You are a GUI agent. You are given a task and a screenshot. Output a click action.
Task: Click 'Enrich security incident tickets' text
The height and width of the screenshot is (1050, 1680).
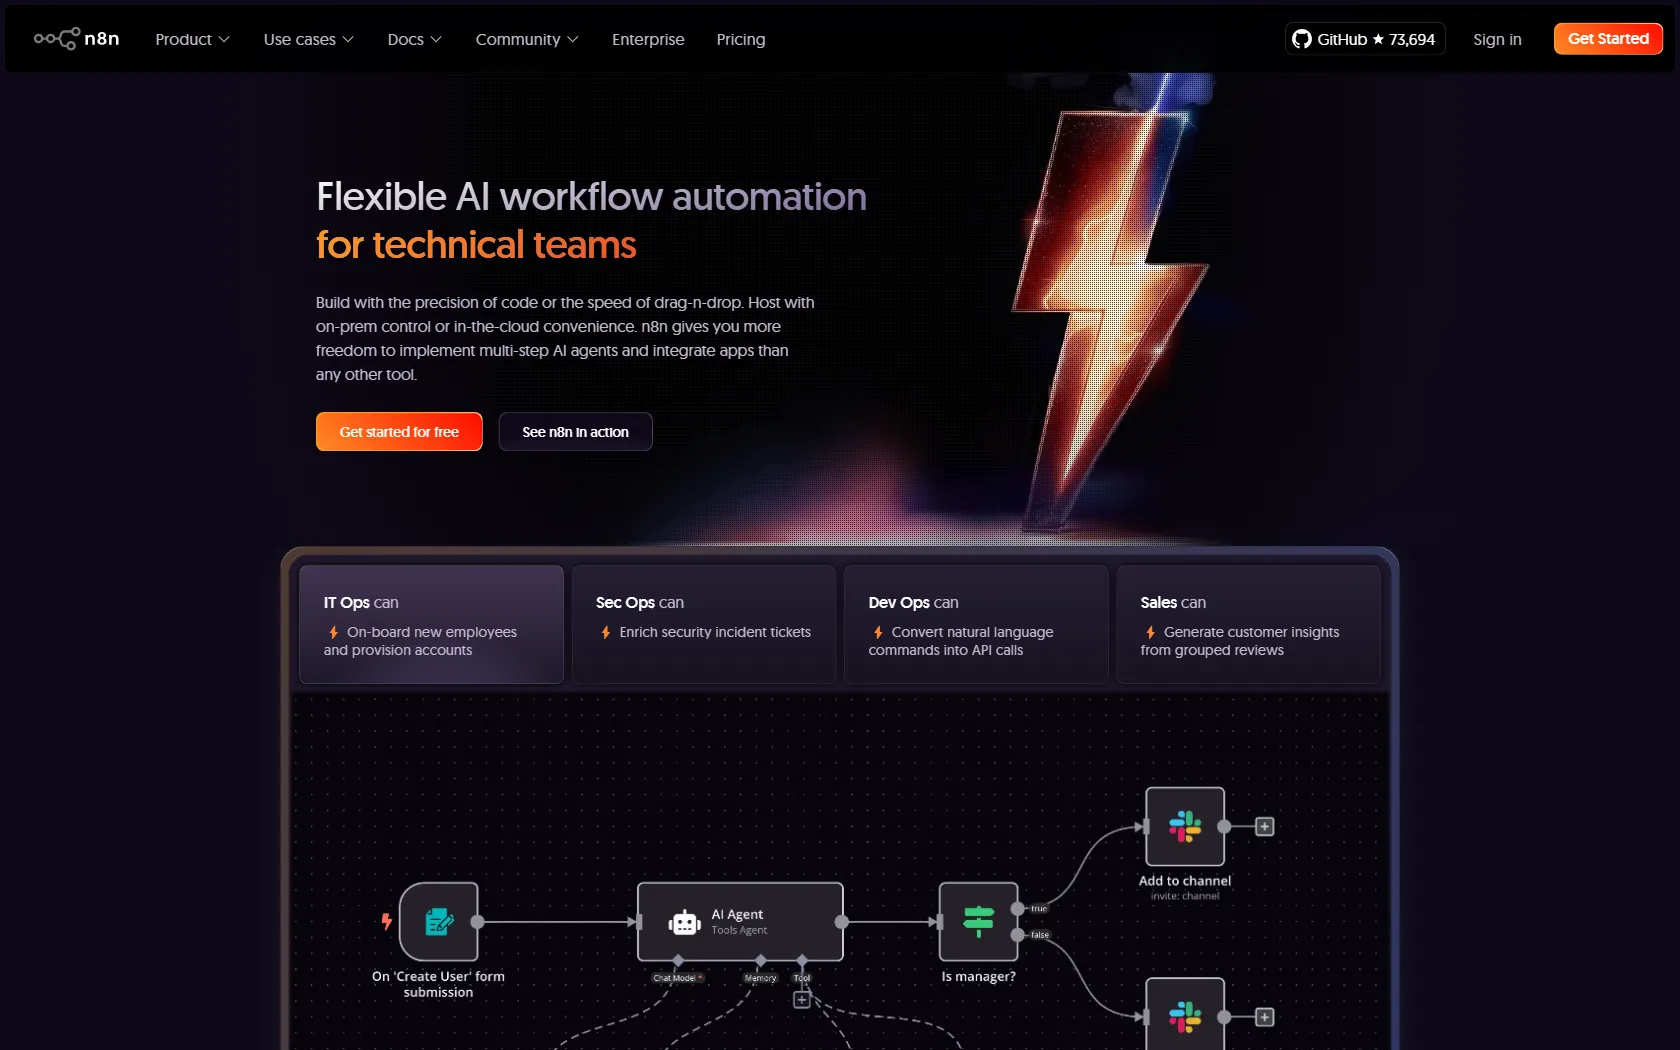tap(715, 632)
